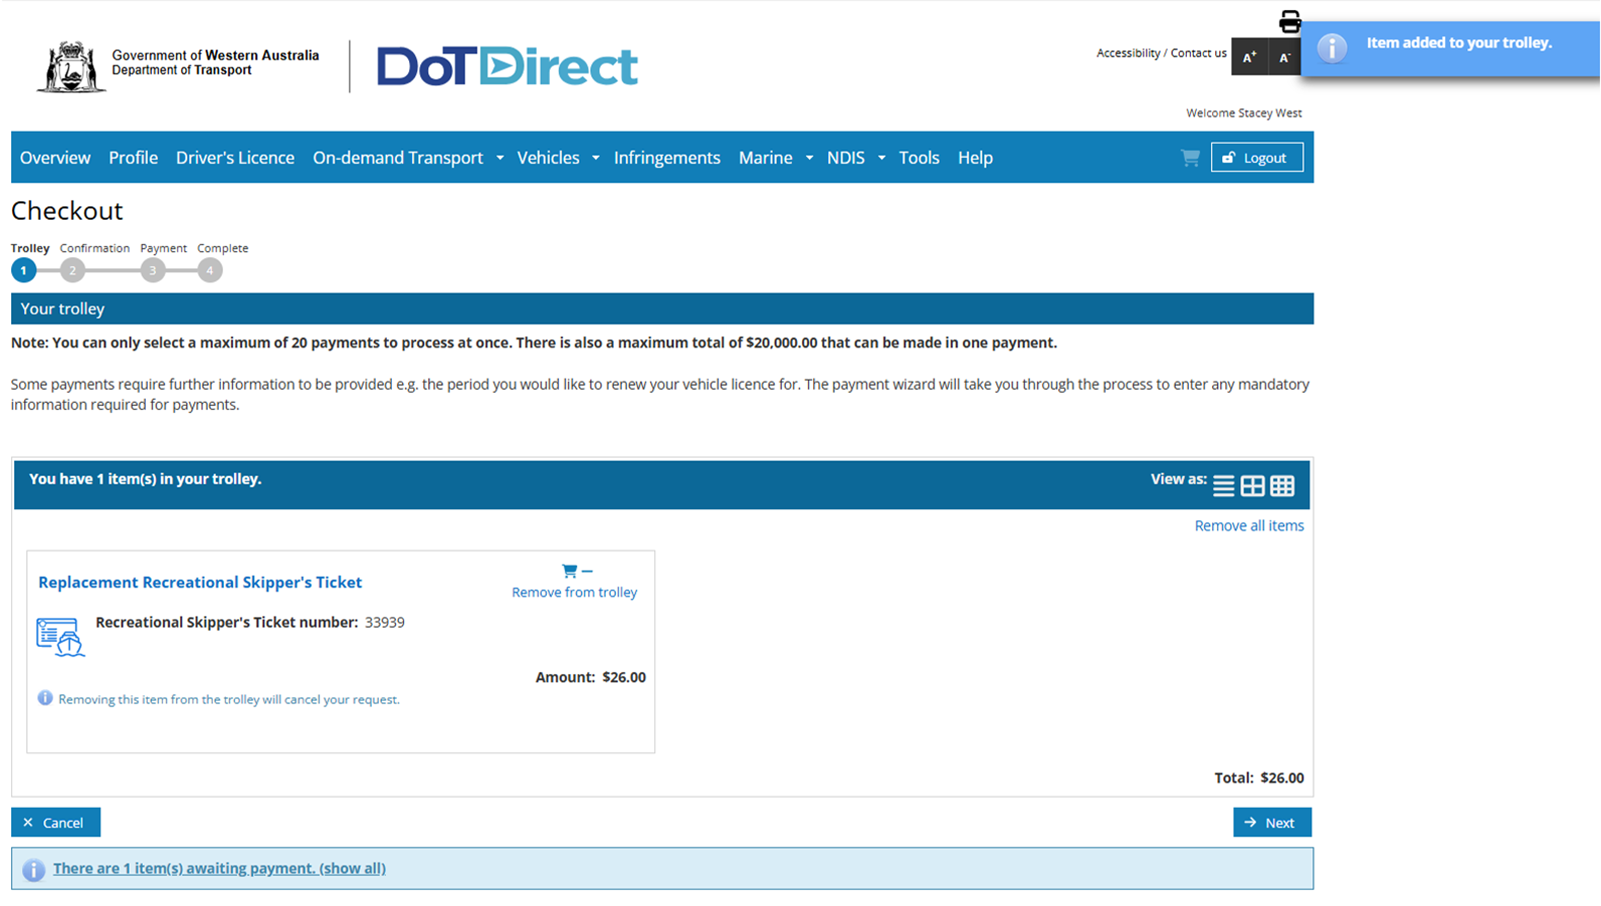Open the Driver's Licence page
Viewport: 1601px width, 906px height.
pos(235,158)
